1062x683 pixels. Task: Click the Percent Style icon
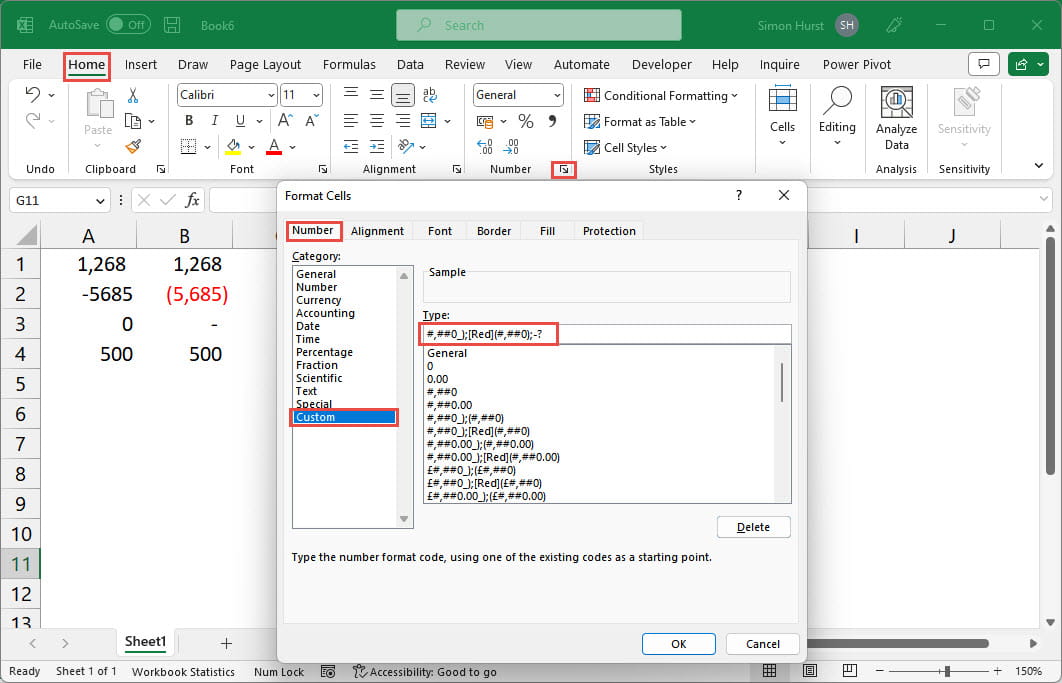[525, 121]
